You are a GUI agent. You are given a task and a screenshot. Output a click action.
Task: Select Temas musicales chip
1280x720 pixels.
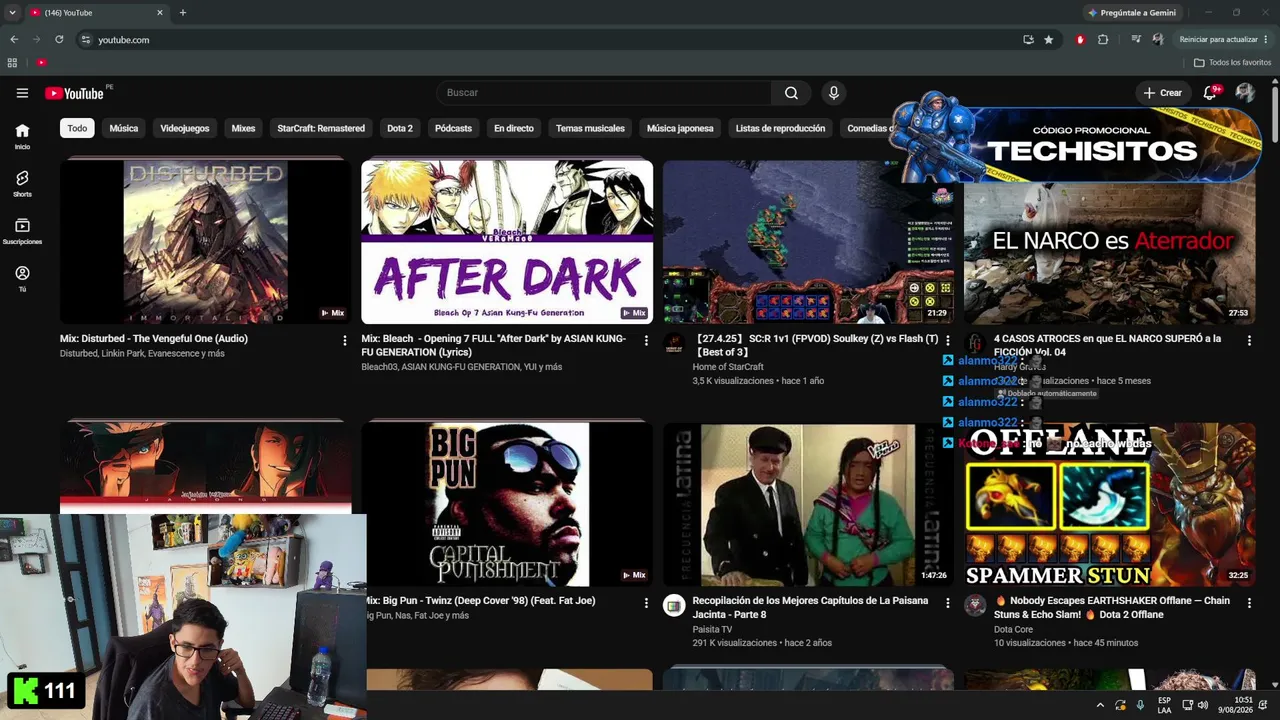pos(590,128)
